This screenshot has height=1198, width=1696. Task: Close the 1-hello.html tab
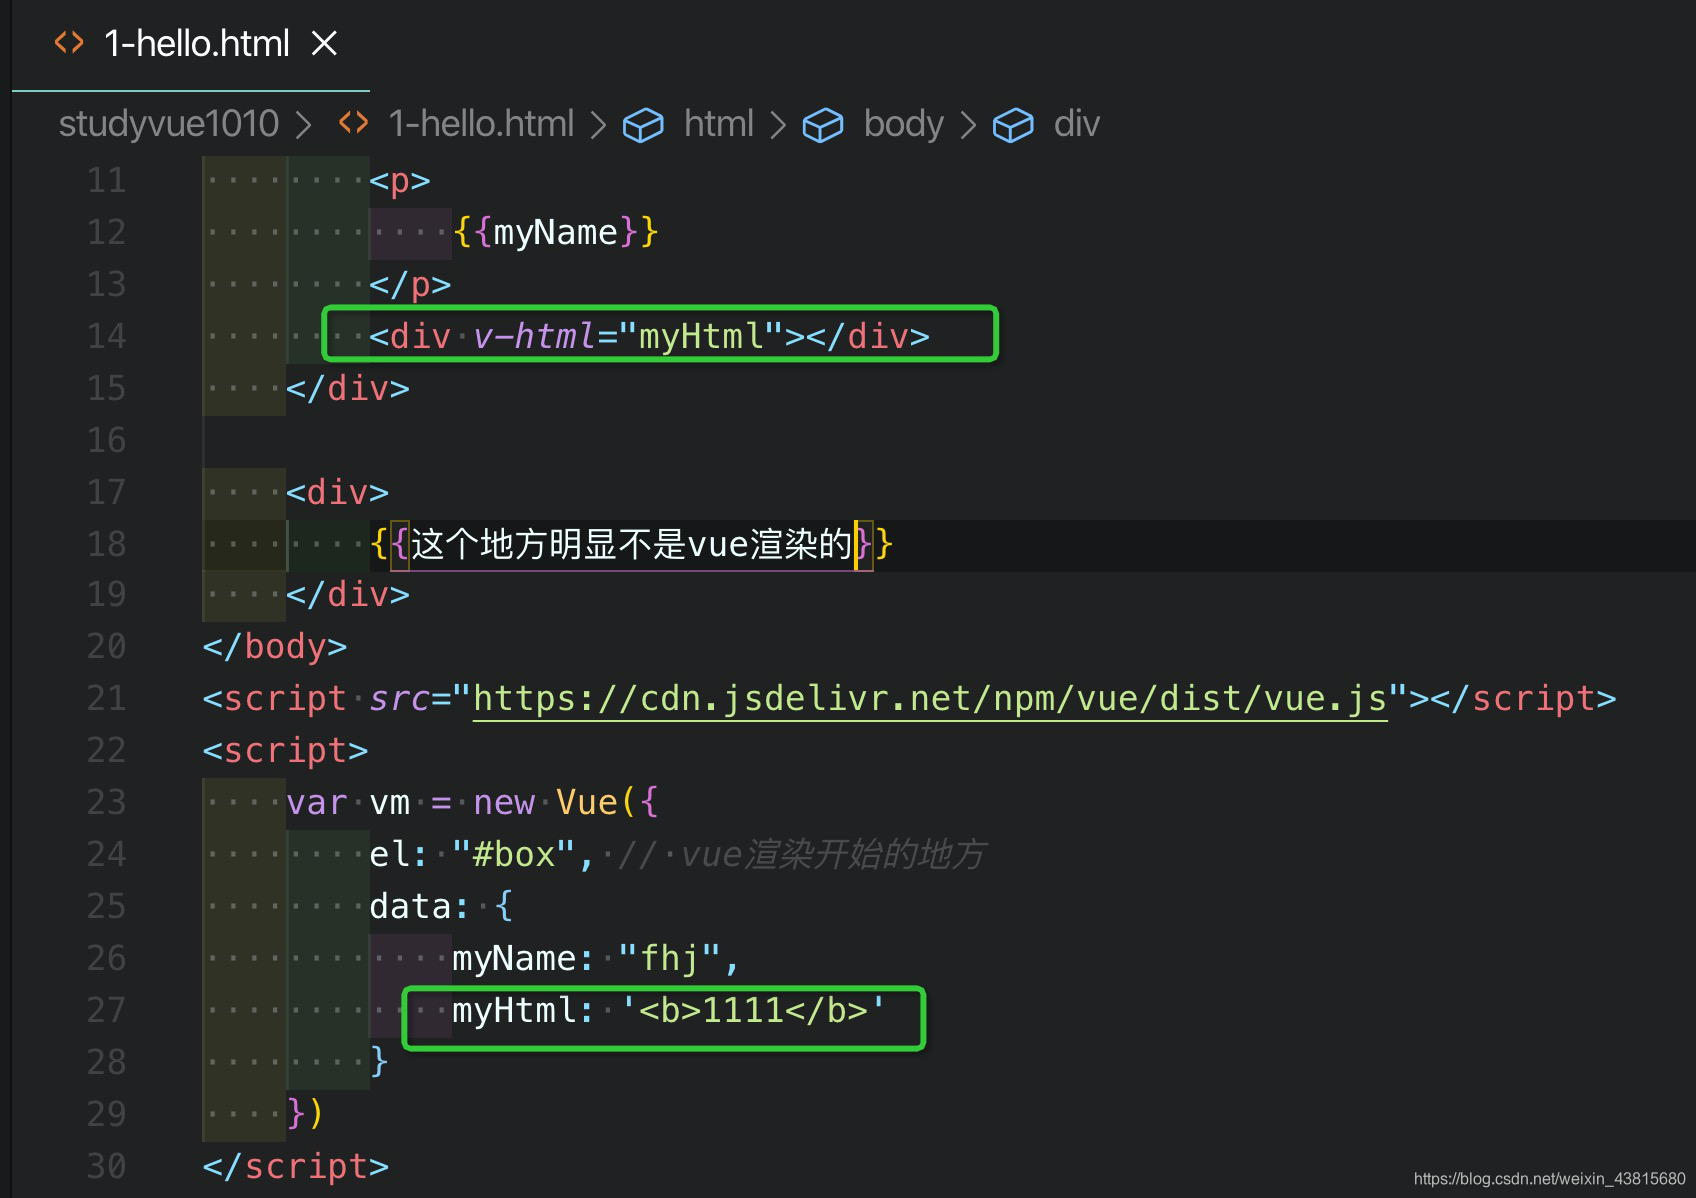(324, 44)
